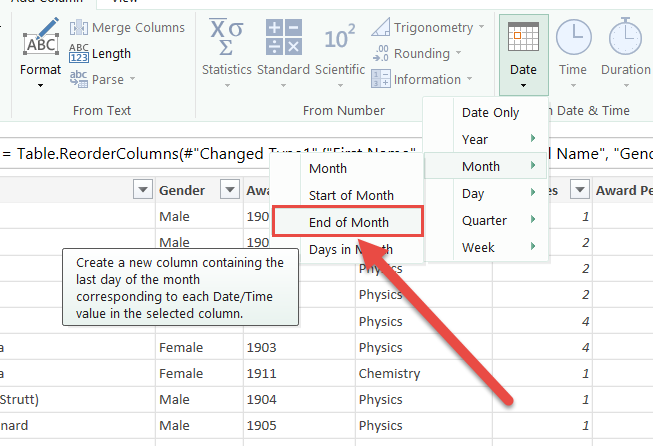Viewport: 653px width, 446px height.
Task: Click the Merge Columns icon
Action: [79, 28]
